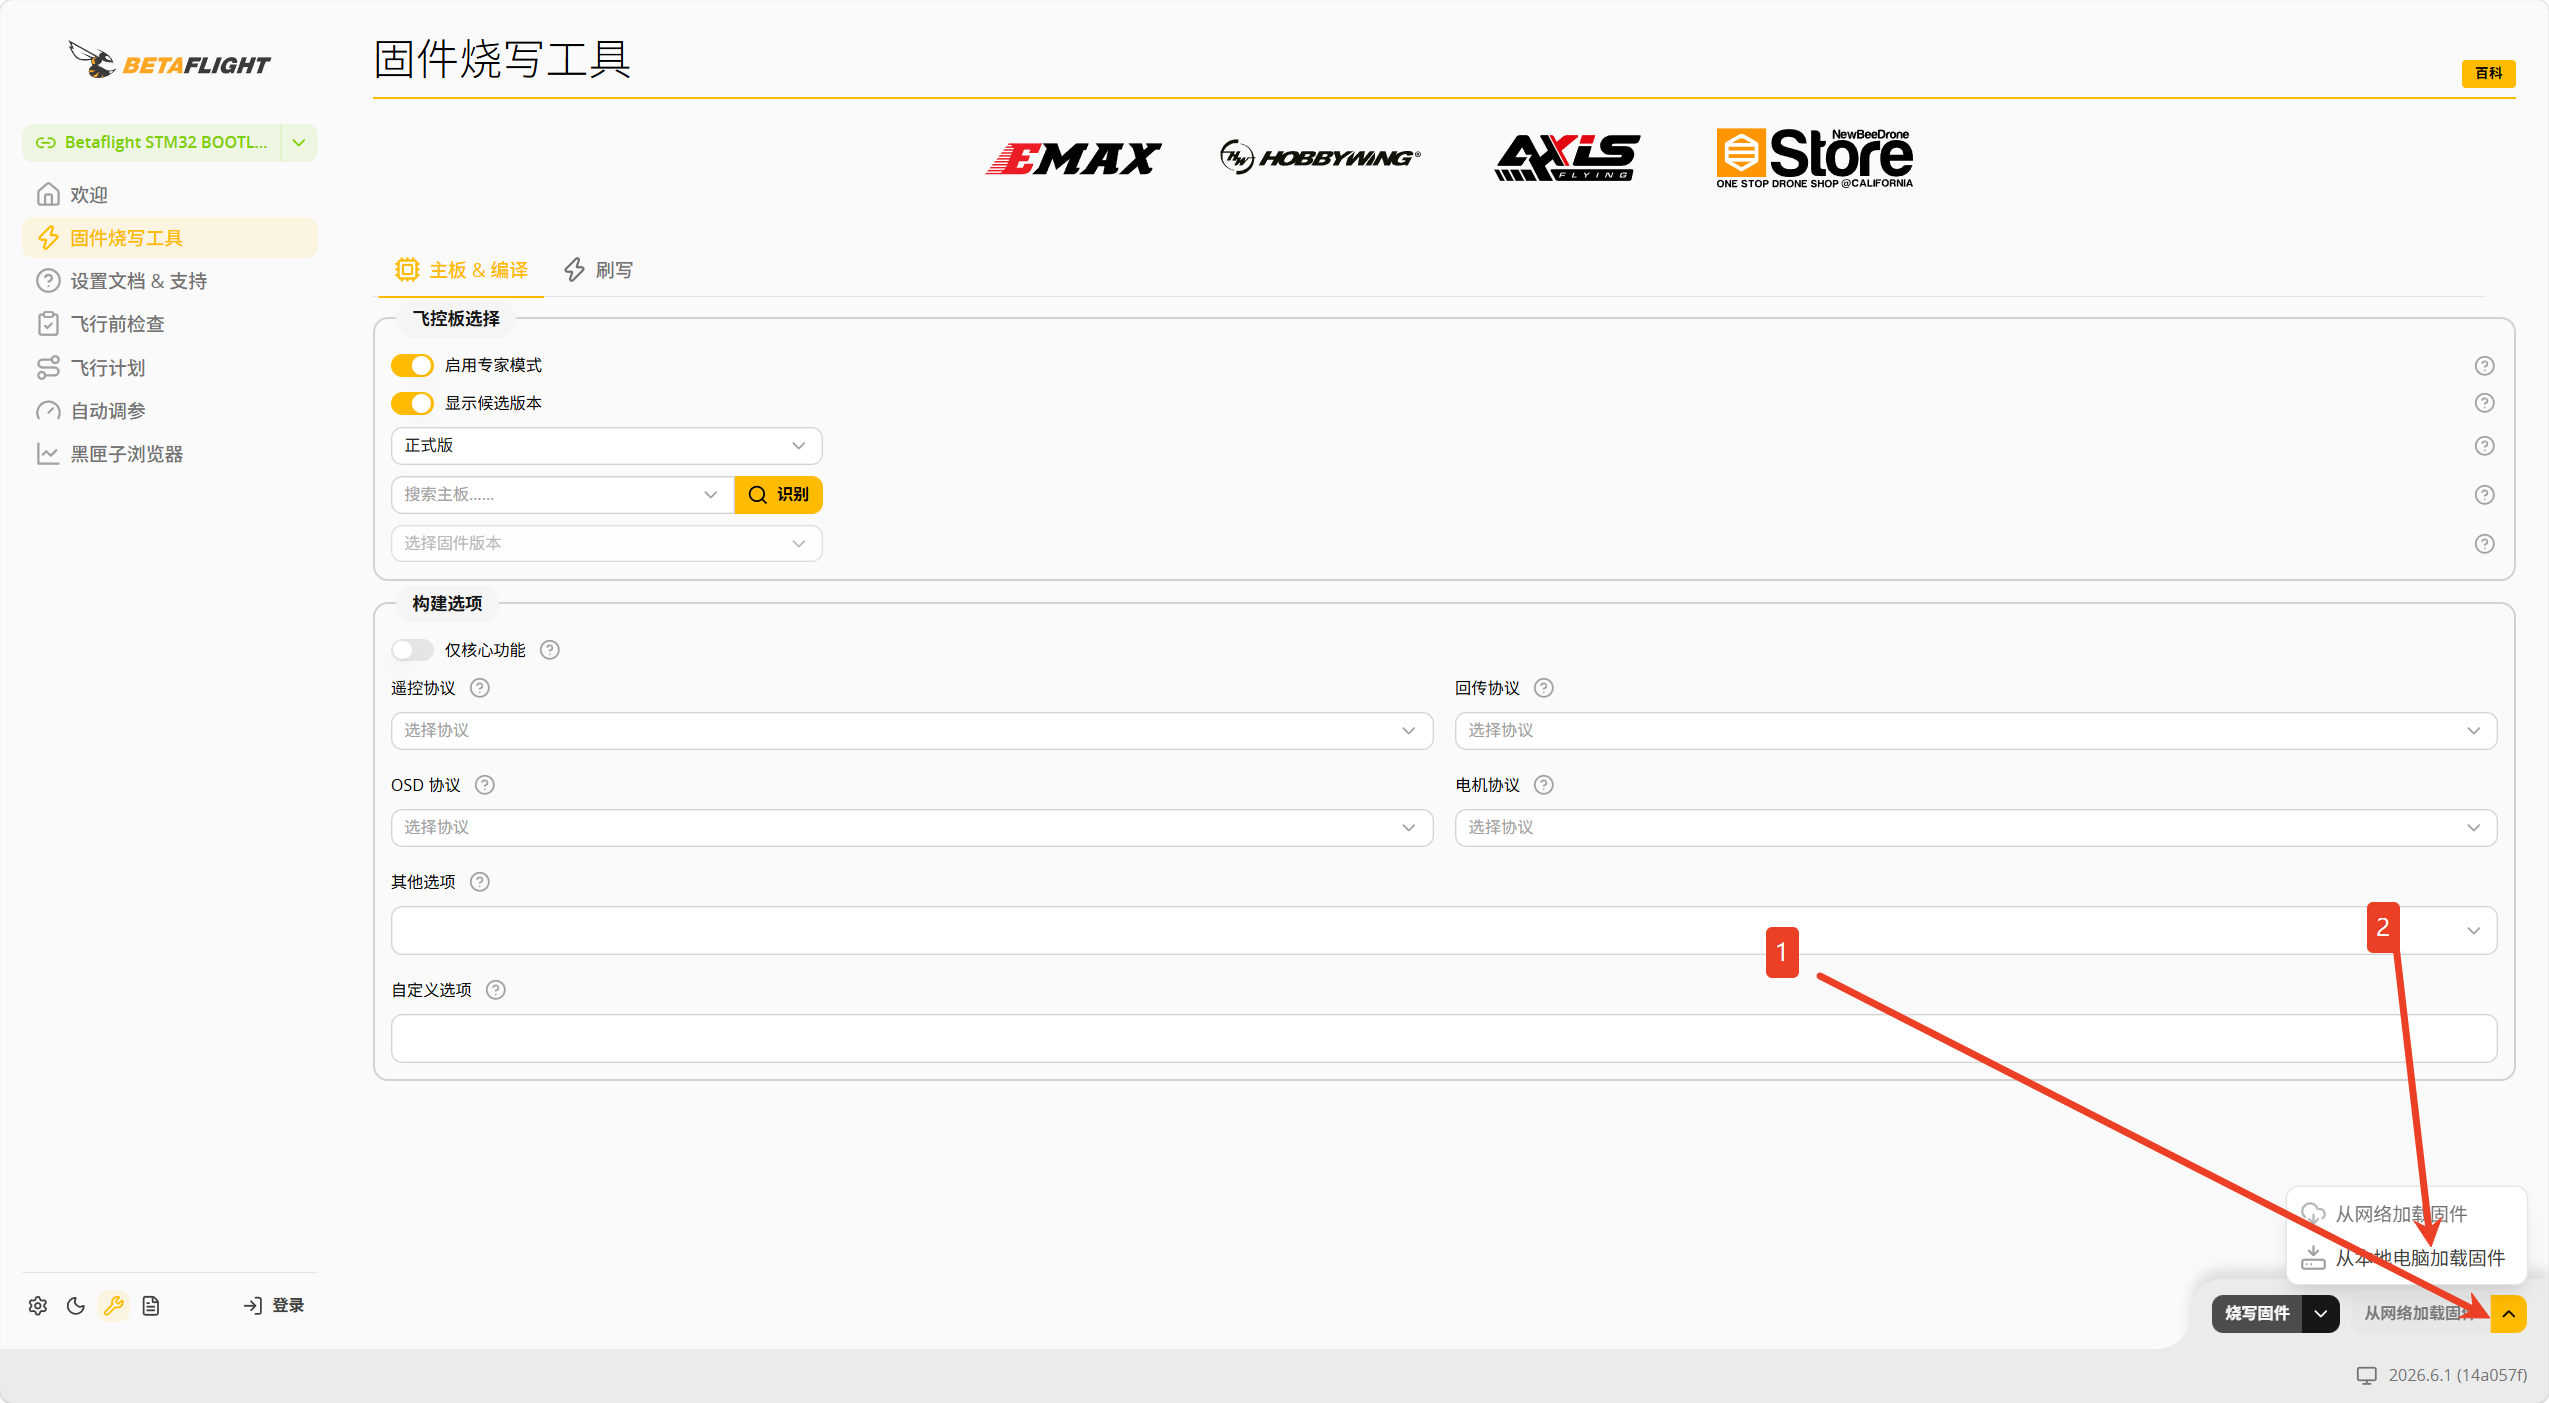Click help icon next to OSD 协议
The height and width of the screenshot is (1403, 2549).
tap(485, 785)
